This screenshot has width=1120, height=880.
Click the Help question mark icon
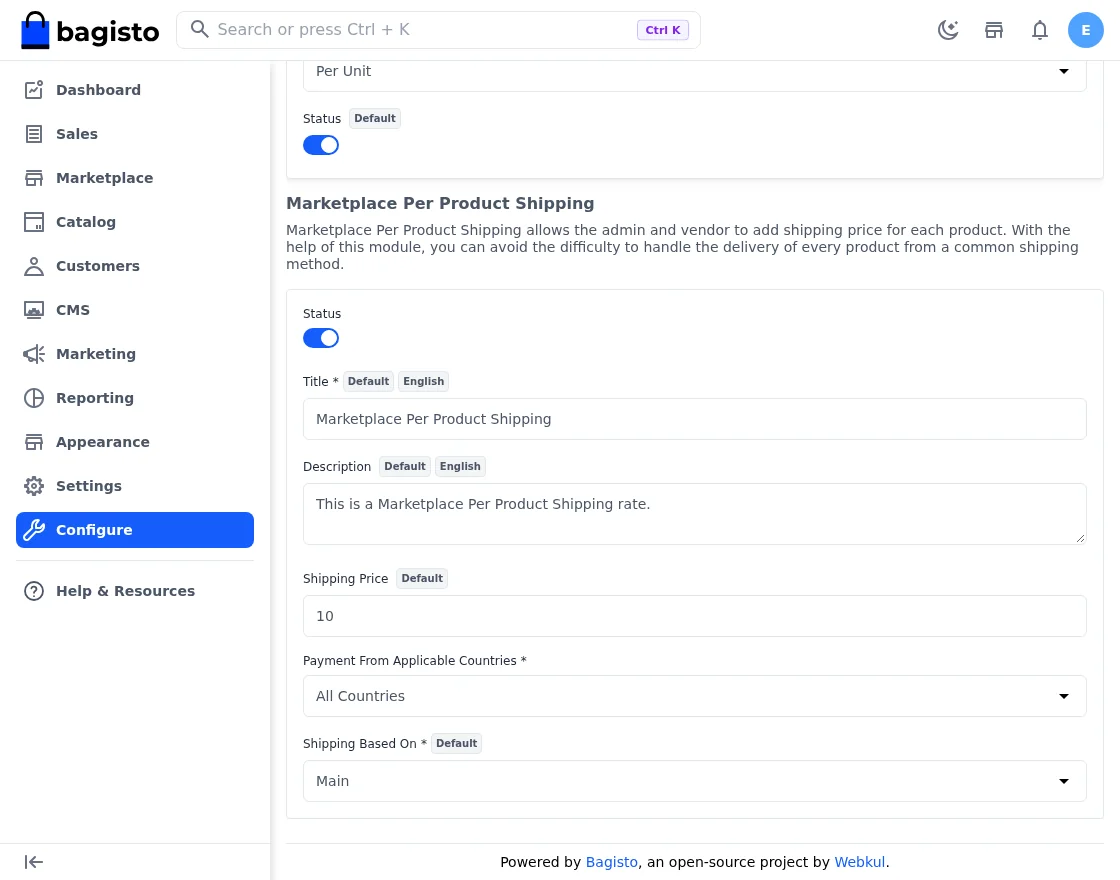tap(34, 591)
